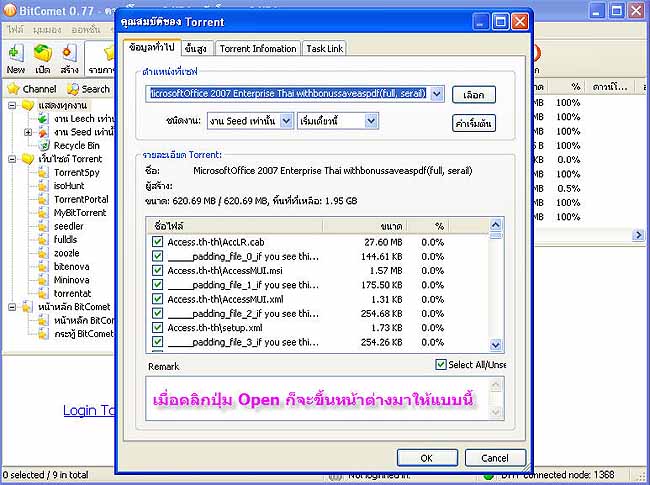Click the Cancel button
Viewport: 650px width, 485px height.
click(x=495, y=458)
